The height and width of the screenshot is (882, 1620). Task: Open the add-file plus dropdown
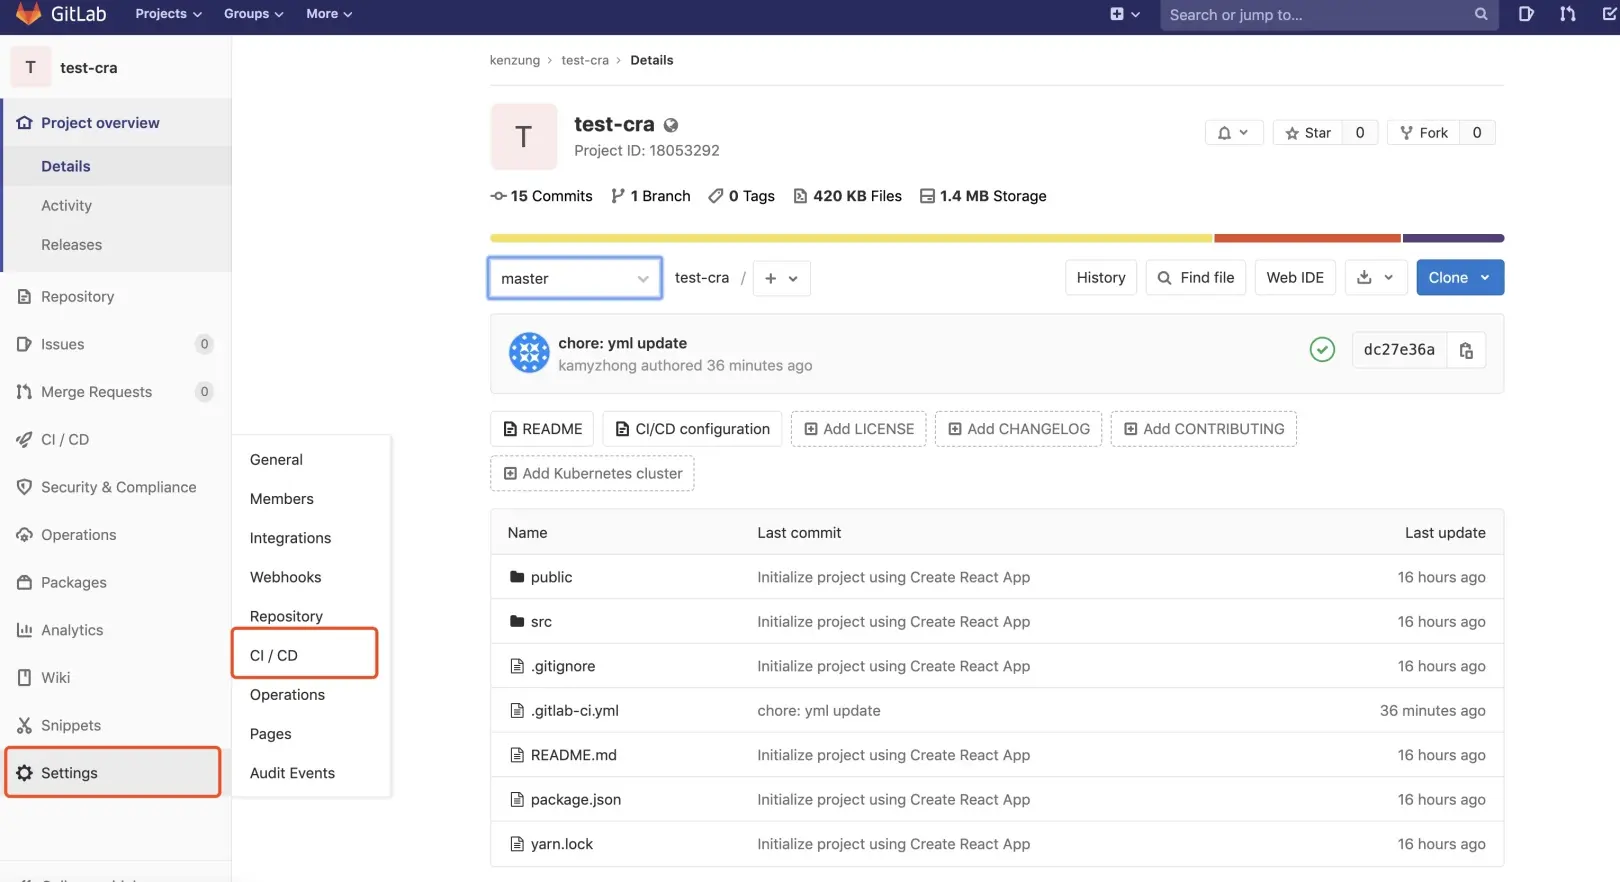point(781,279)
